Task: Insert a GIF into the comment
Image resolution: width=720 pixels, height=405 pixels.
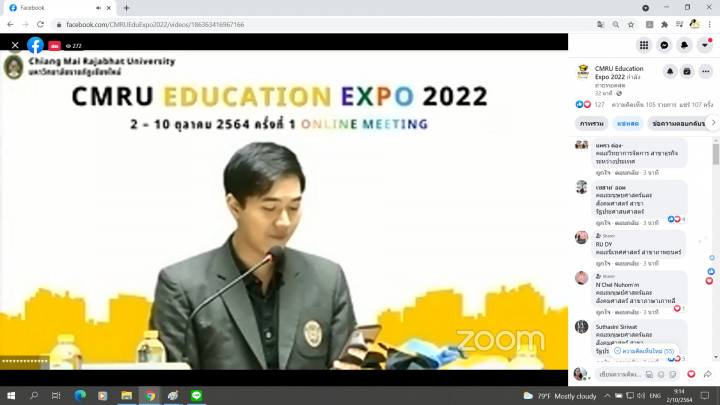Action: click(649, 375)
